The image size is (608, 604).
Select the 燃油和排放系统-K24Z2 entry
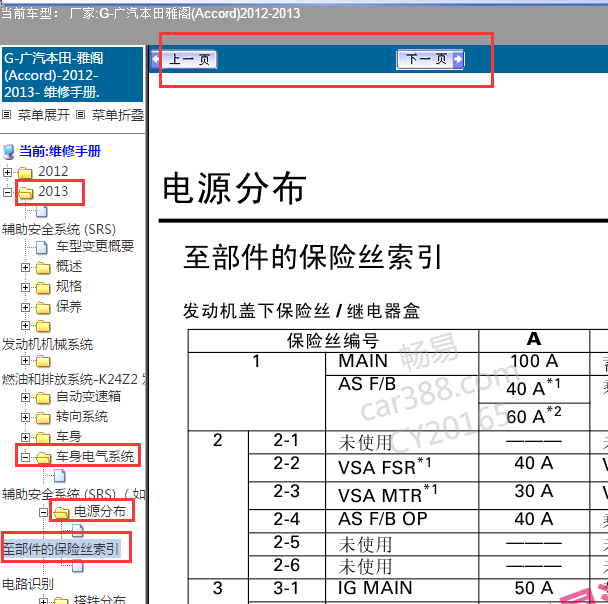click(x=74, y=379)
